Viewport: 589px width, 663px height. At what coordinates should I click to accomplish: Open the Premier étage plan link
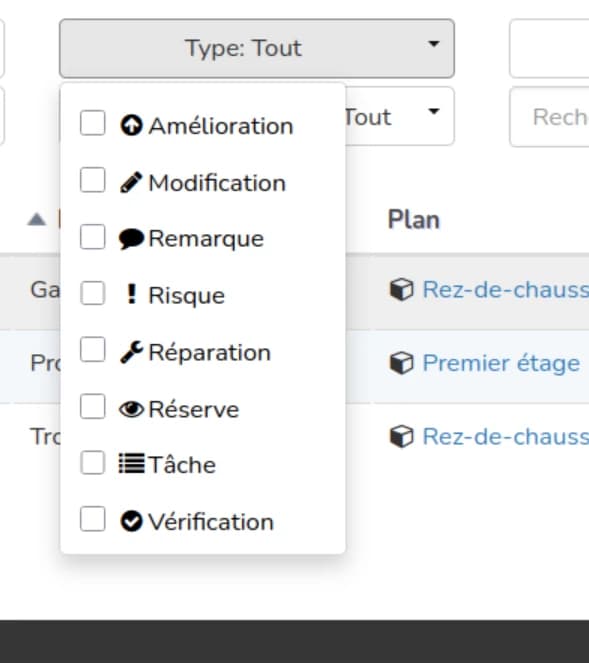(501, 363)
